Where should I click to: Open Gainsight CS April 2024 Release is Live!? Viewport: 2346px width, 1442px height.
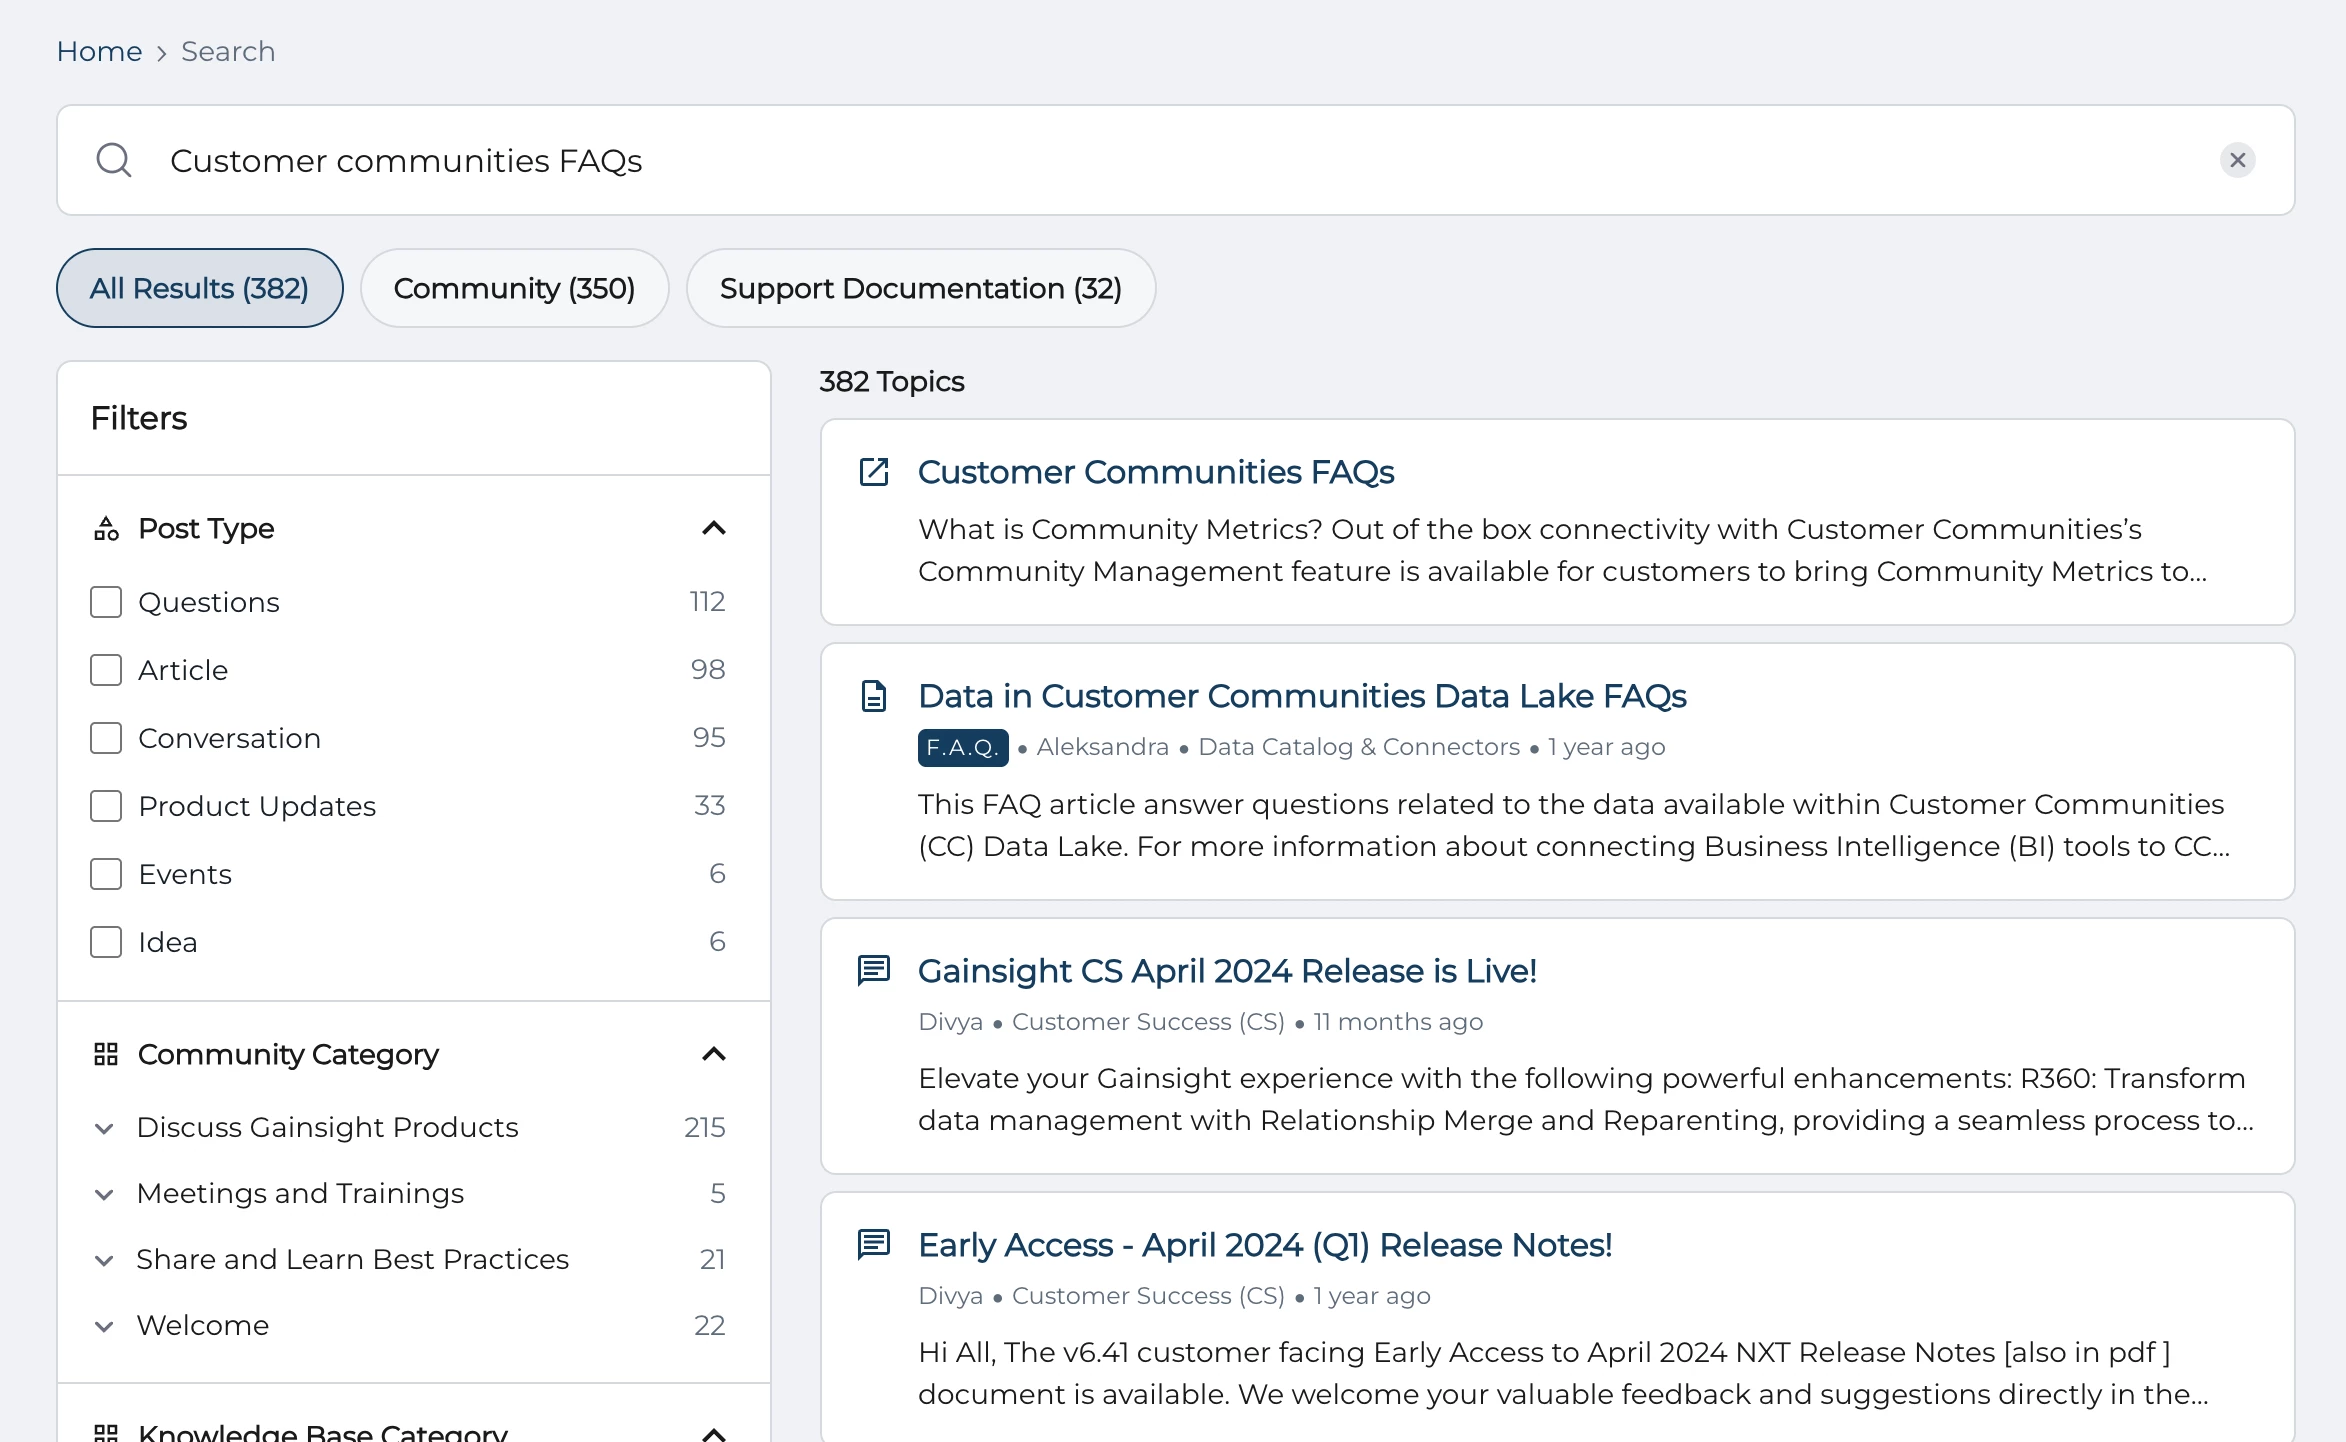click(1227, 970)
